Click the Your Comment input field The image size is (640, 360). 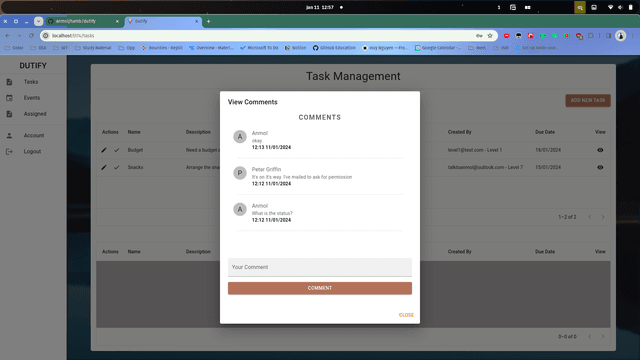click(320, 267)
